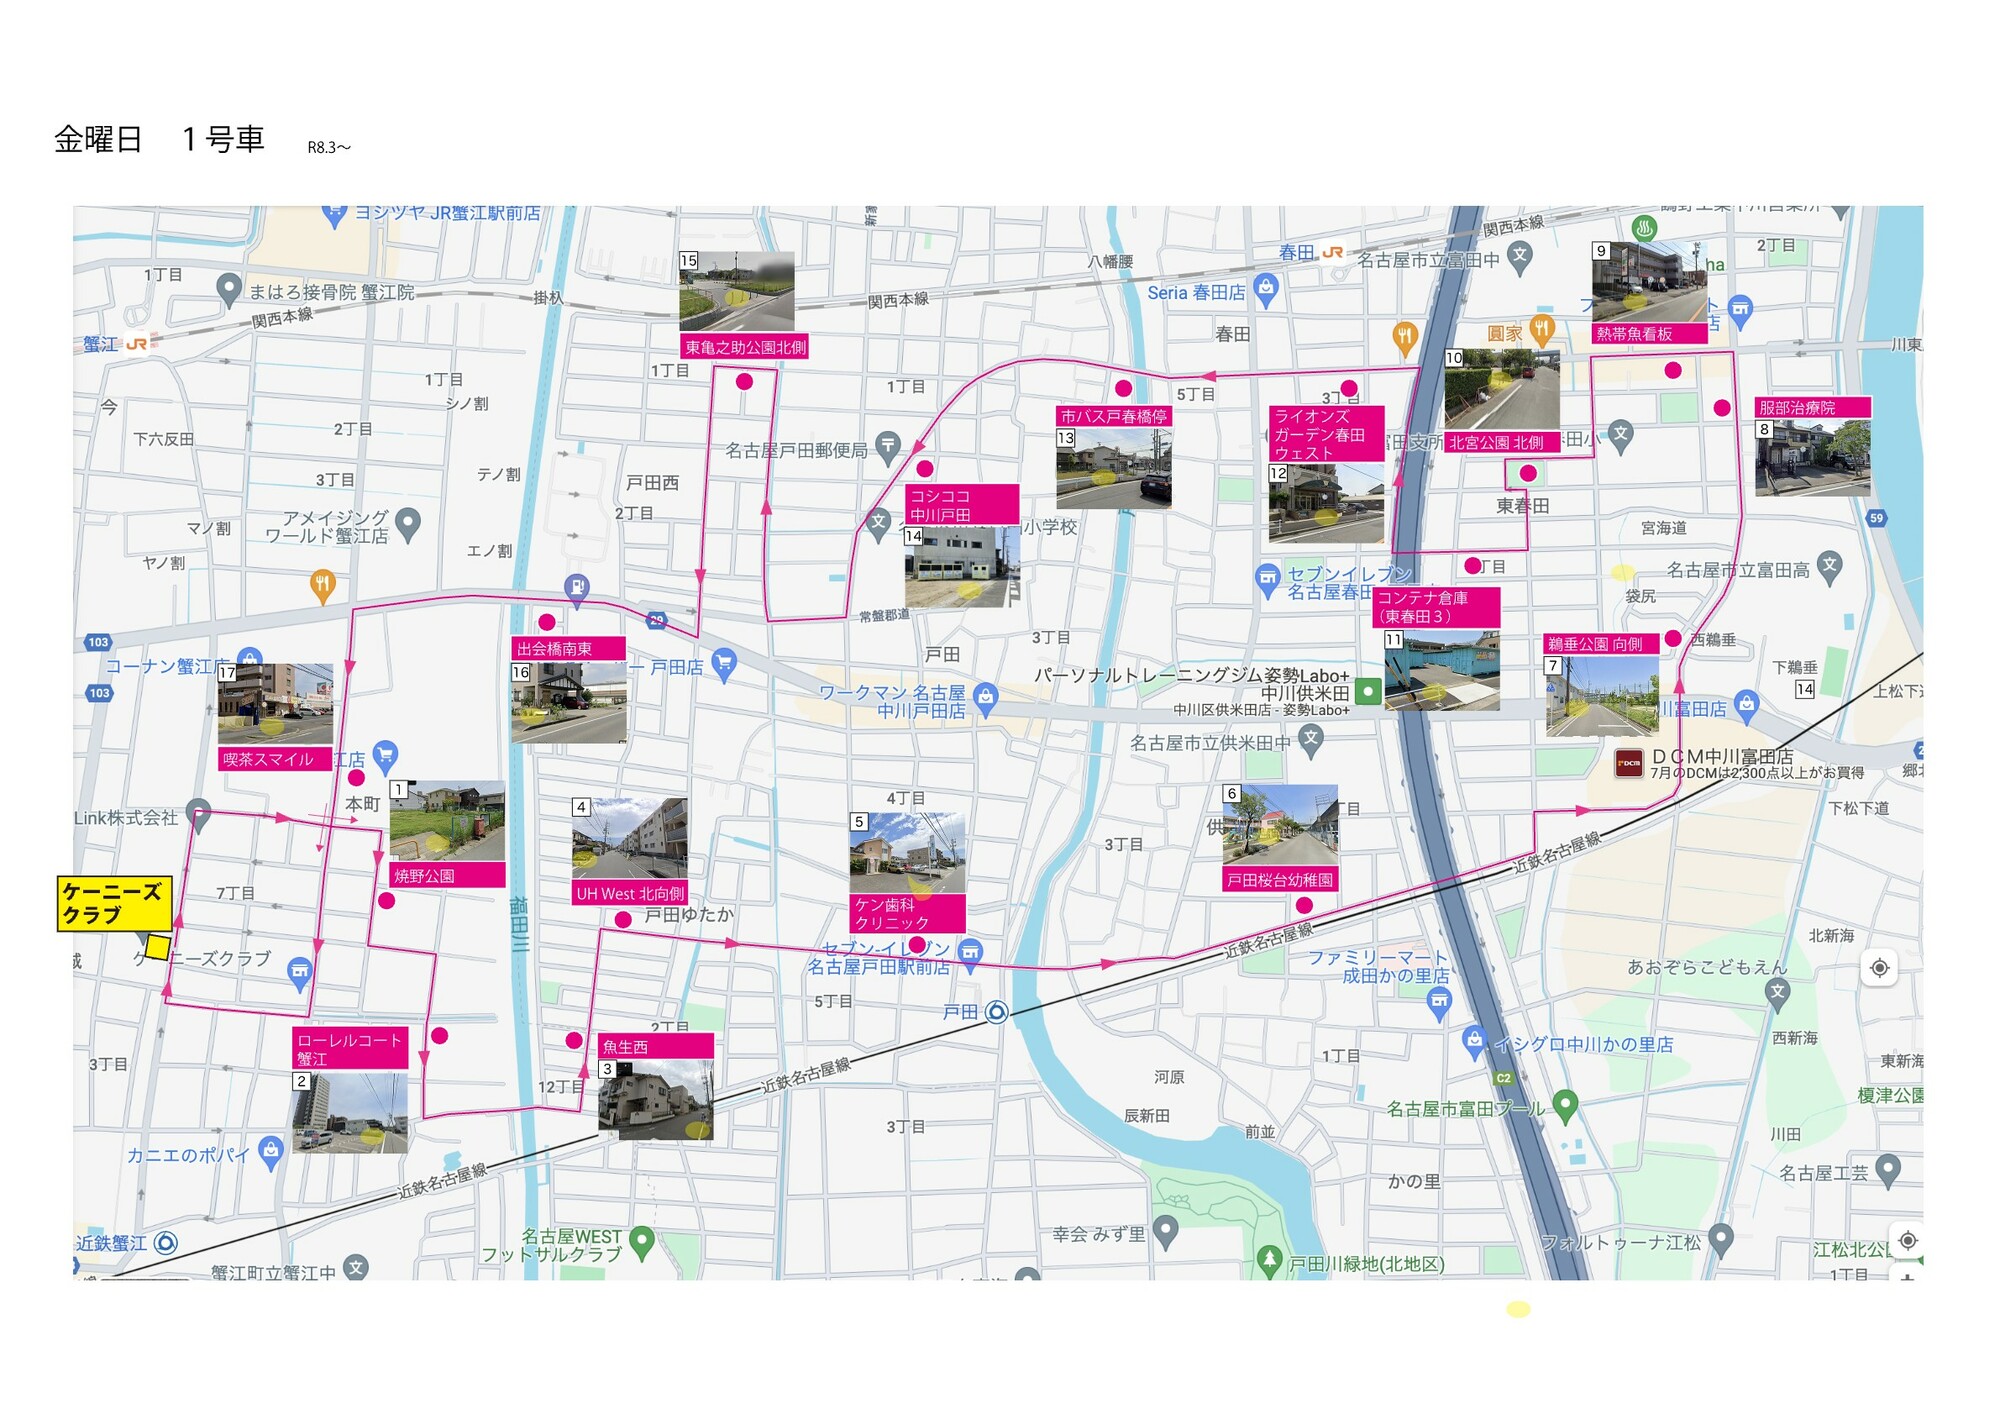Select the school icon for 名古屋市立富田中
Image resolution: width=2000 pixels, height=1414 pixels.
point(1520,256)
